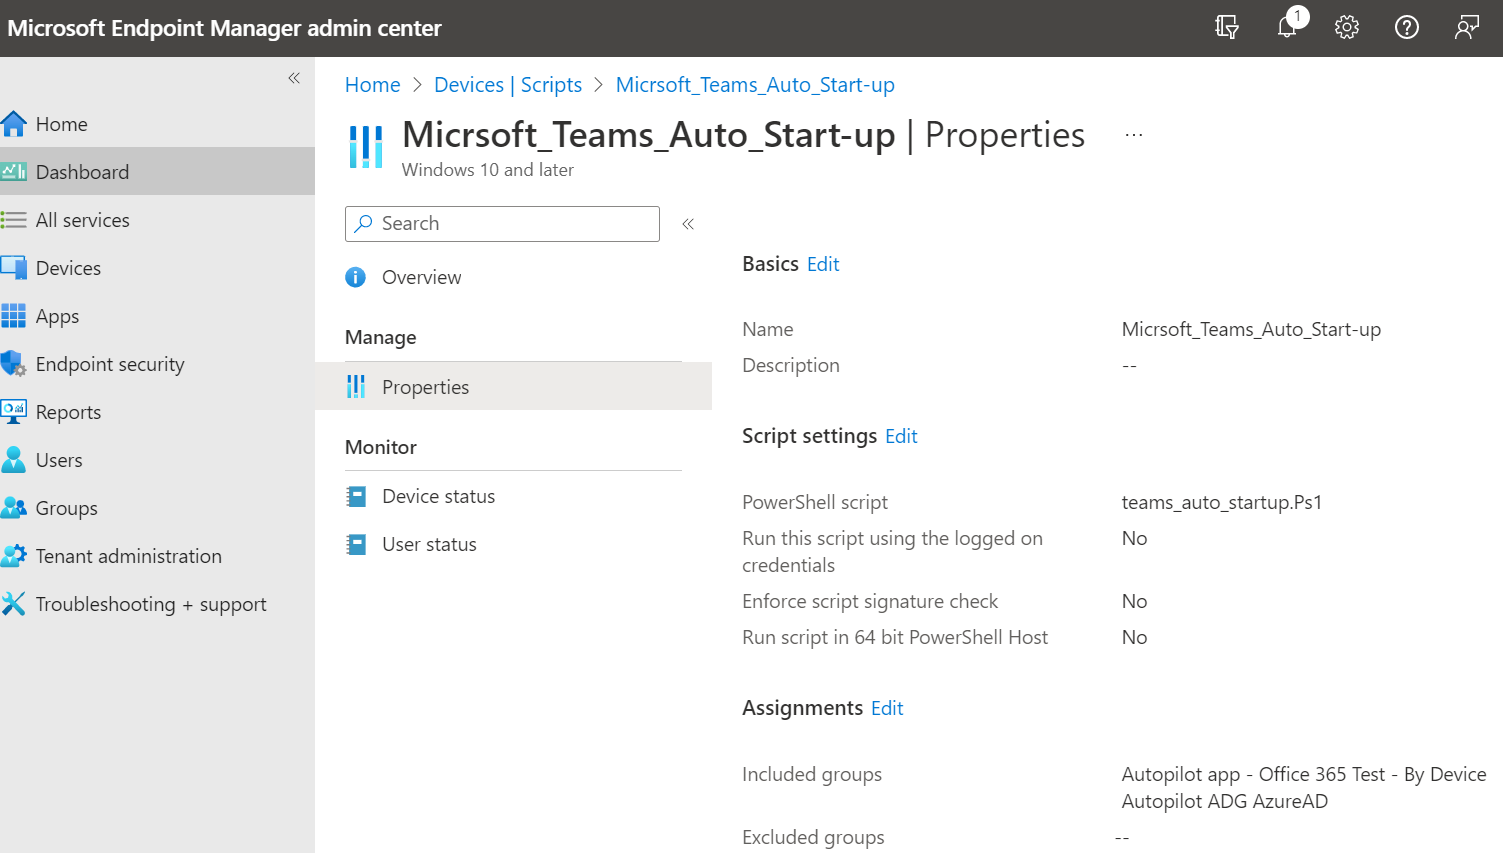Open Groups from the navigation pane
This screenshot has width=1503, height=853.
point(17,507)
